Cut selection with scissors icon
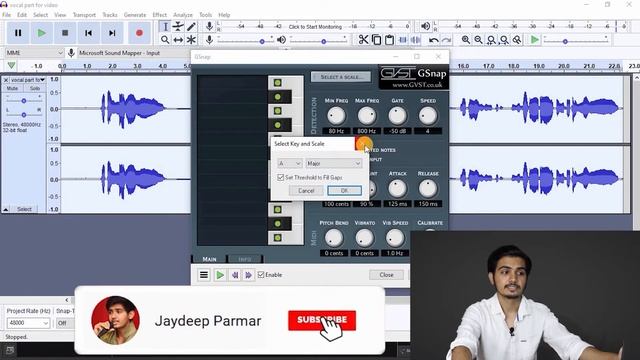Image resolution: width=640 pixels, height=360 pixels. [x=363, y=40]
